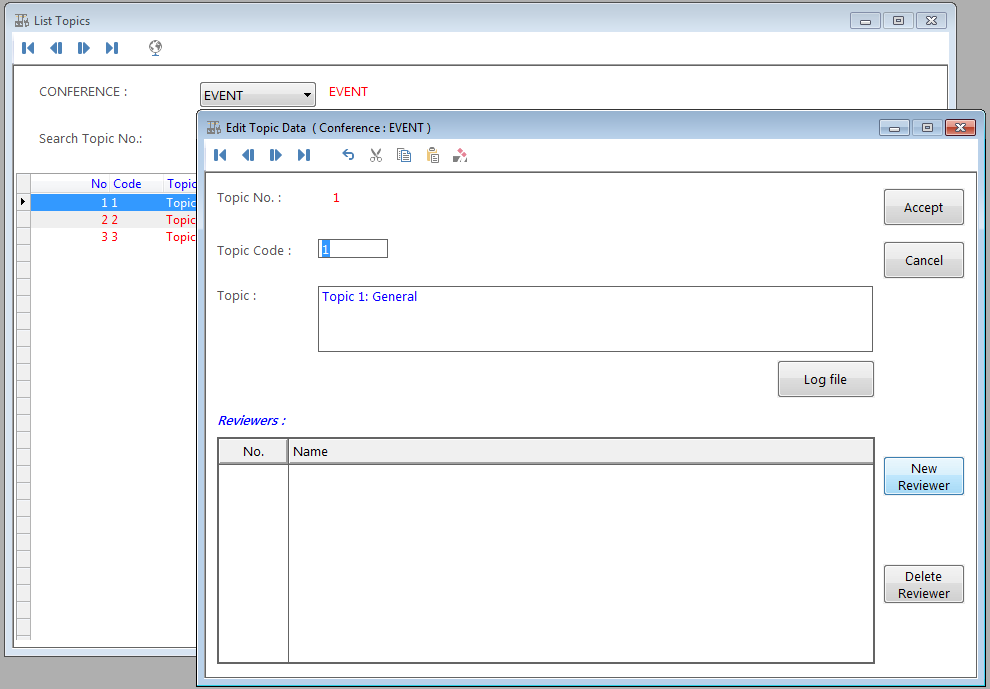Go to next record in Edit Topic toolbar
This screenshot has width=990, height=689.
click(276, 155)
